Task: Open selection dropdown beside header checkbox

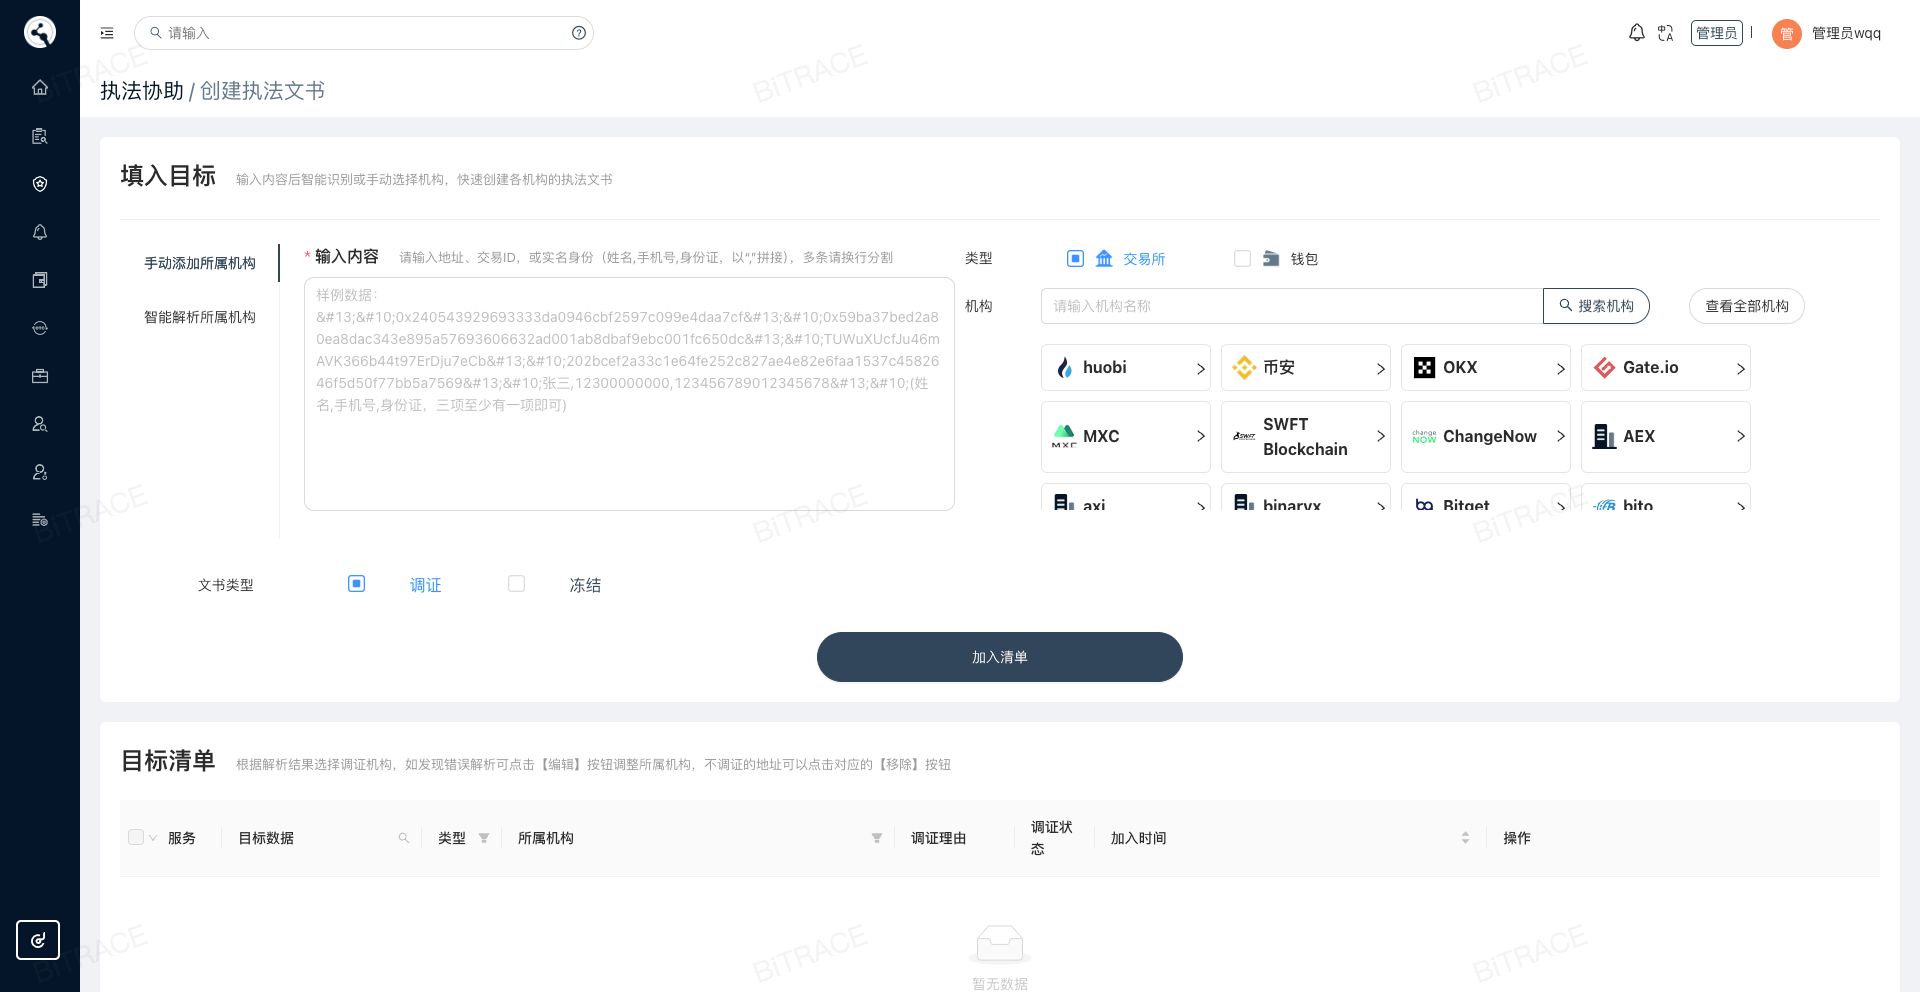Action: 153,838
